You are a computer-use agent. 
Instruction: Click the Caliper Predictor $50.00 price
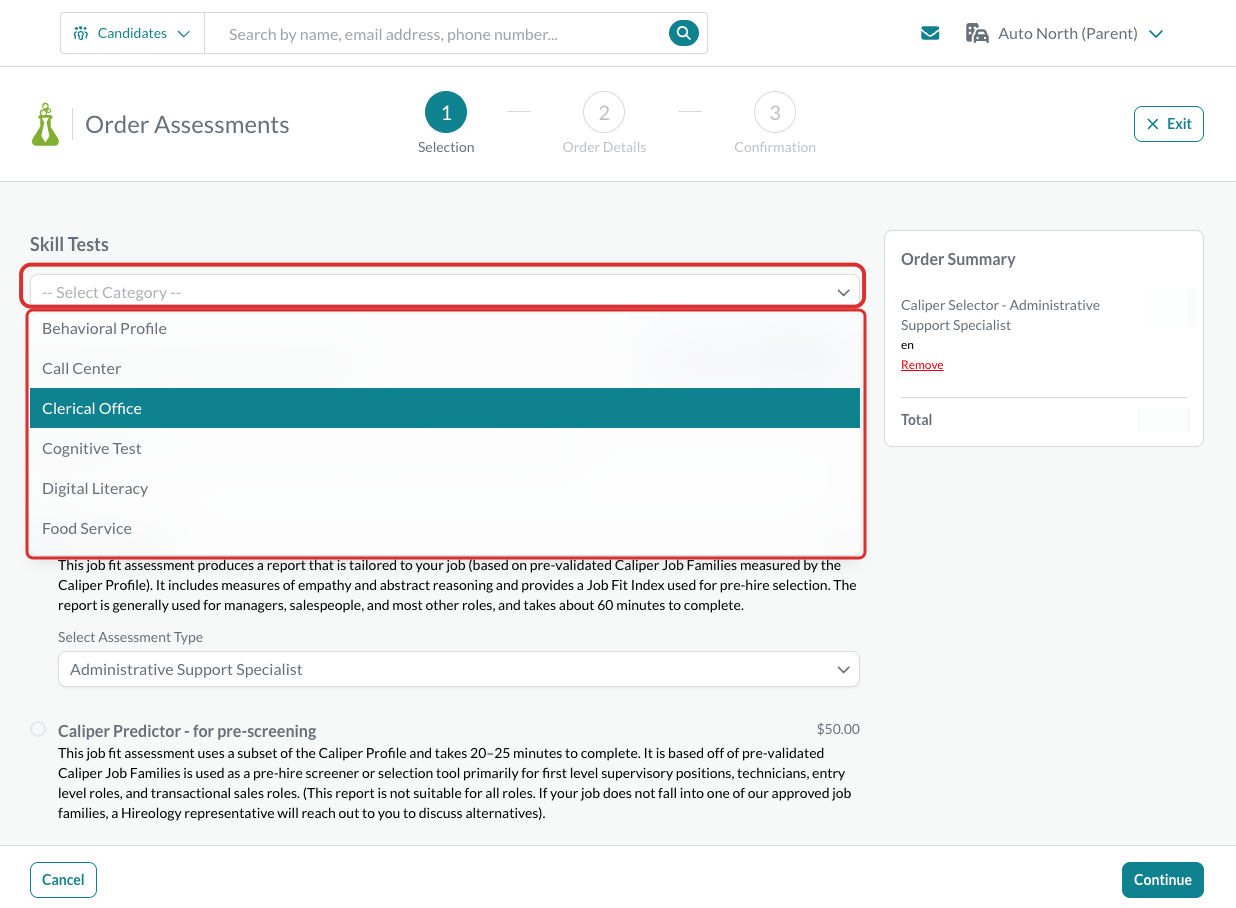(838, 729)
